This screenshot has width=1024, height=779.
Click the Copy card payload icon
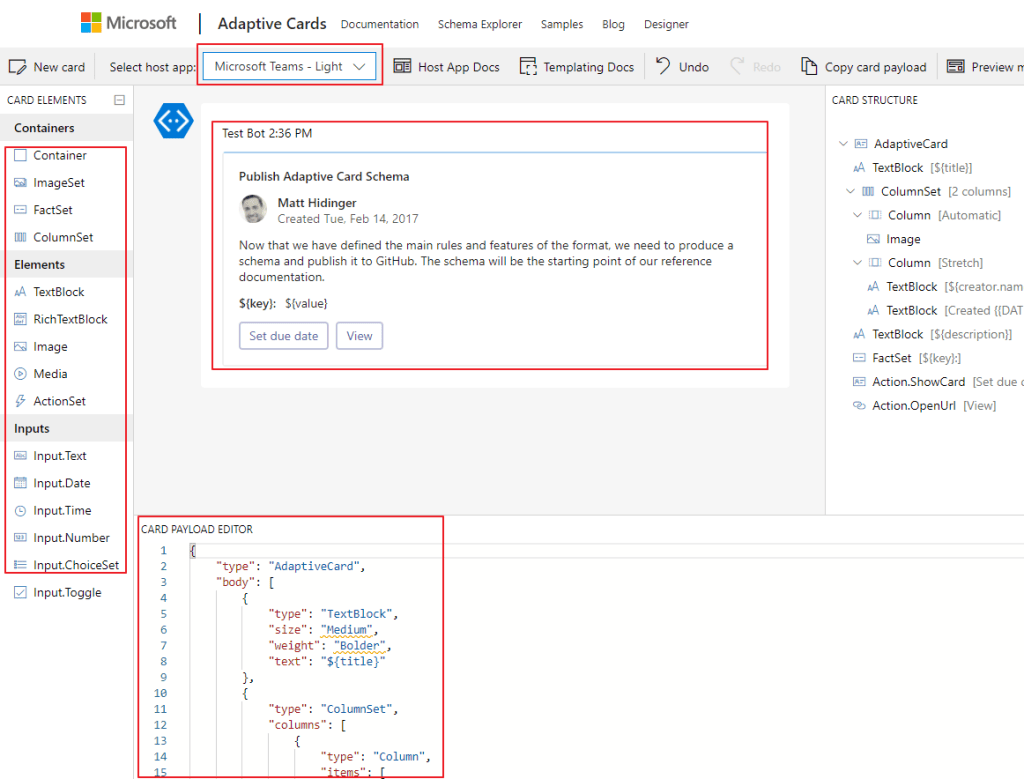click(x=809, y=67)
